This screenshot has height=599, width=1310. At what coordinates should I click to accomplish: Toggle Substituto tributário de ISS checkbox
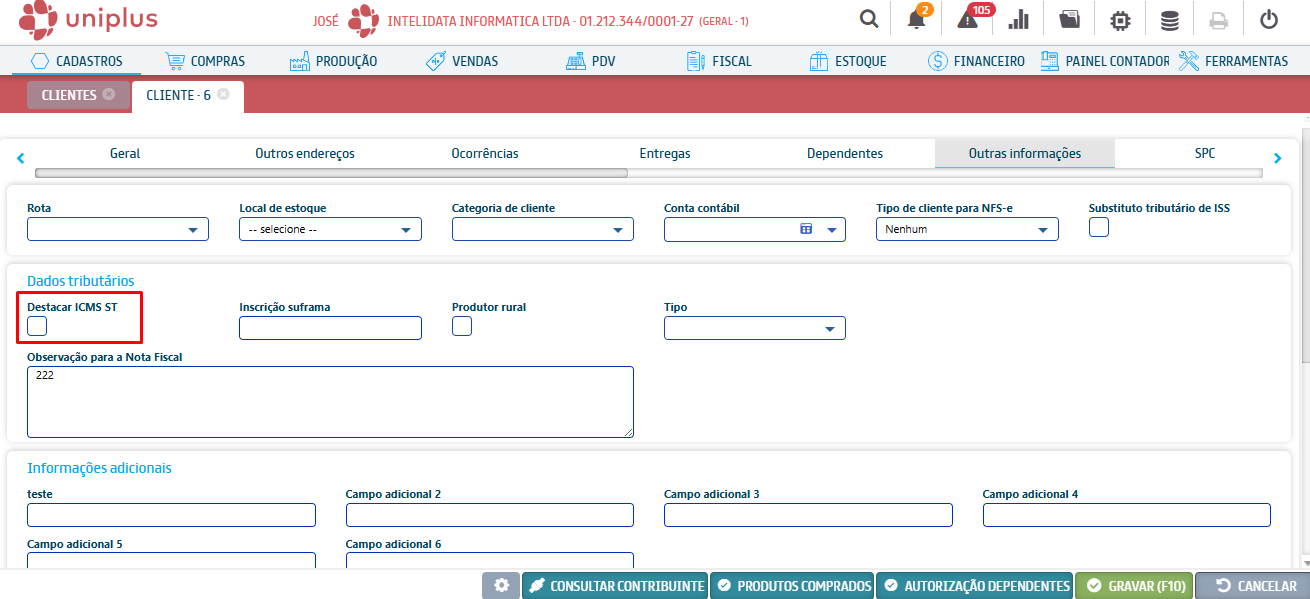click(1099, 227)
